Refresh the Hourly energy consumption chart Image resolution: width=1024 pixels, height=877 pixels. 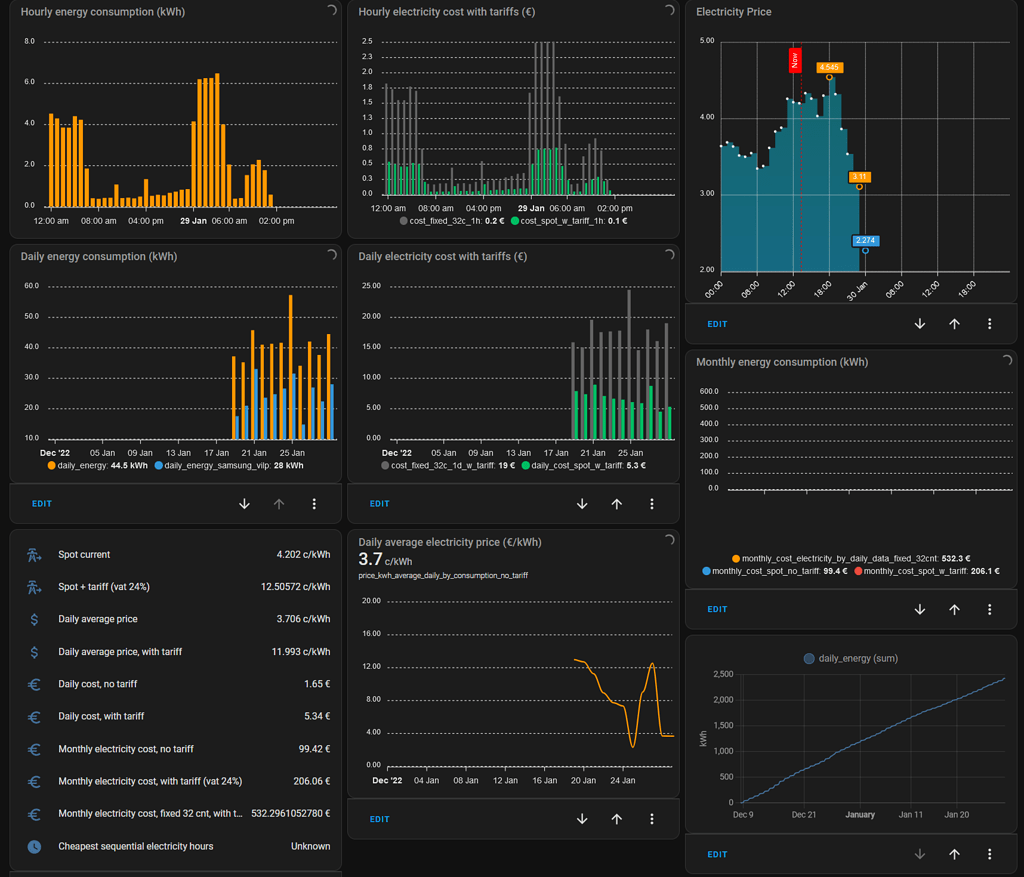click(x=331, y=11)
